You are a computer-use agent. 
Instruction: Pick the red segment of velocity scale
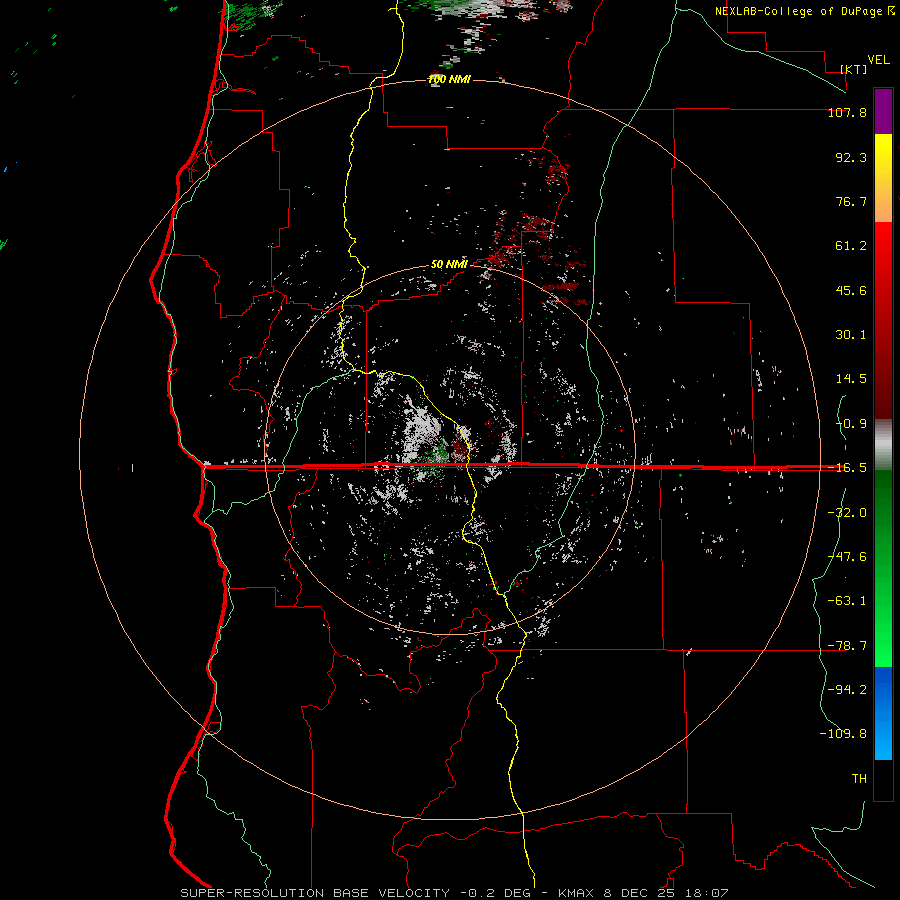(x=883, y=320)
